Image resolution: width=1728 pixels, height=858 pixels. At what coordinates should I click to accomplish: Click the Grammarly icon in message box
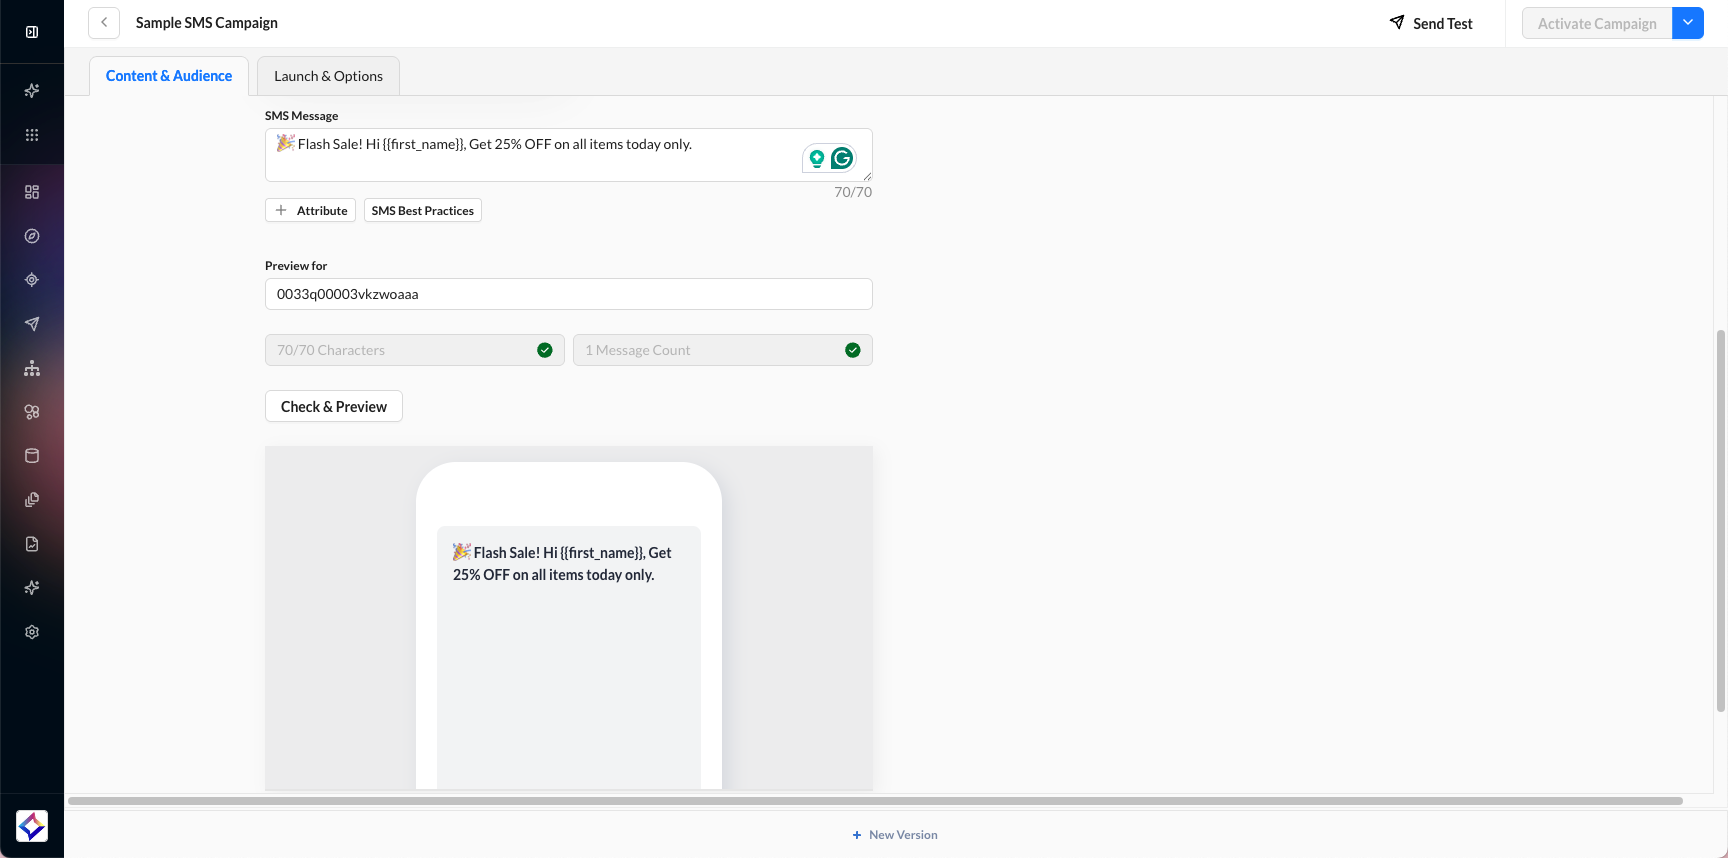(x=842, y=158)
